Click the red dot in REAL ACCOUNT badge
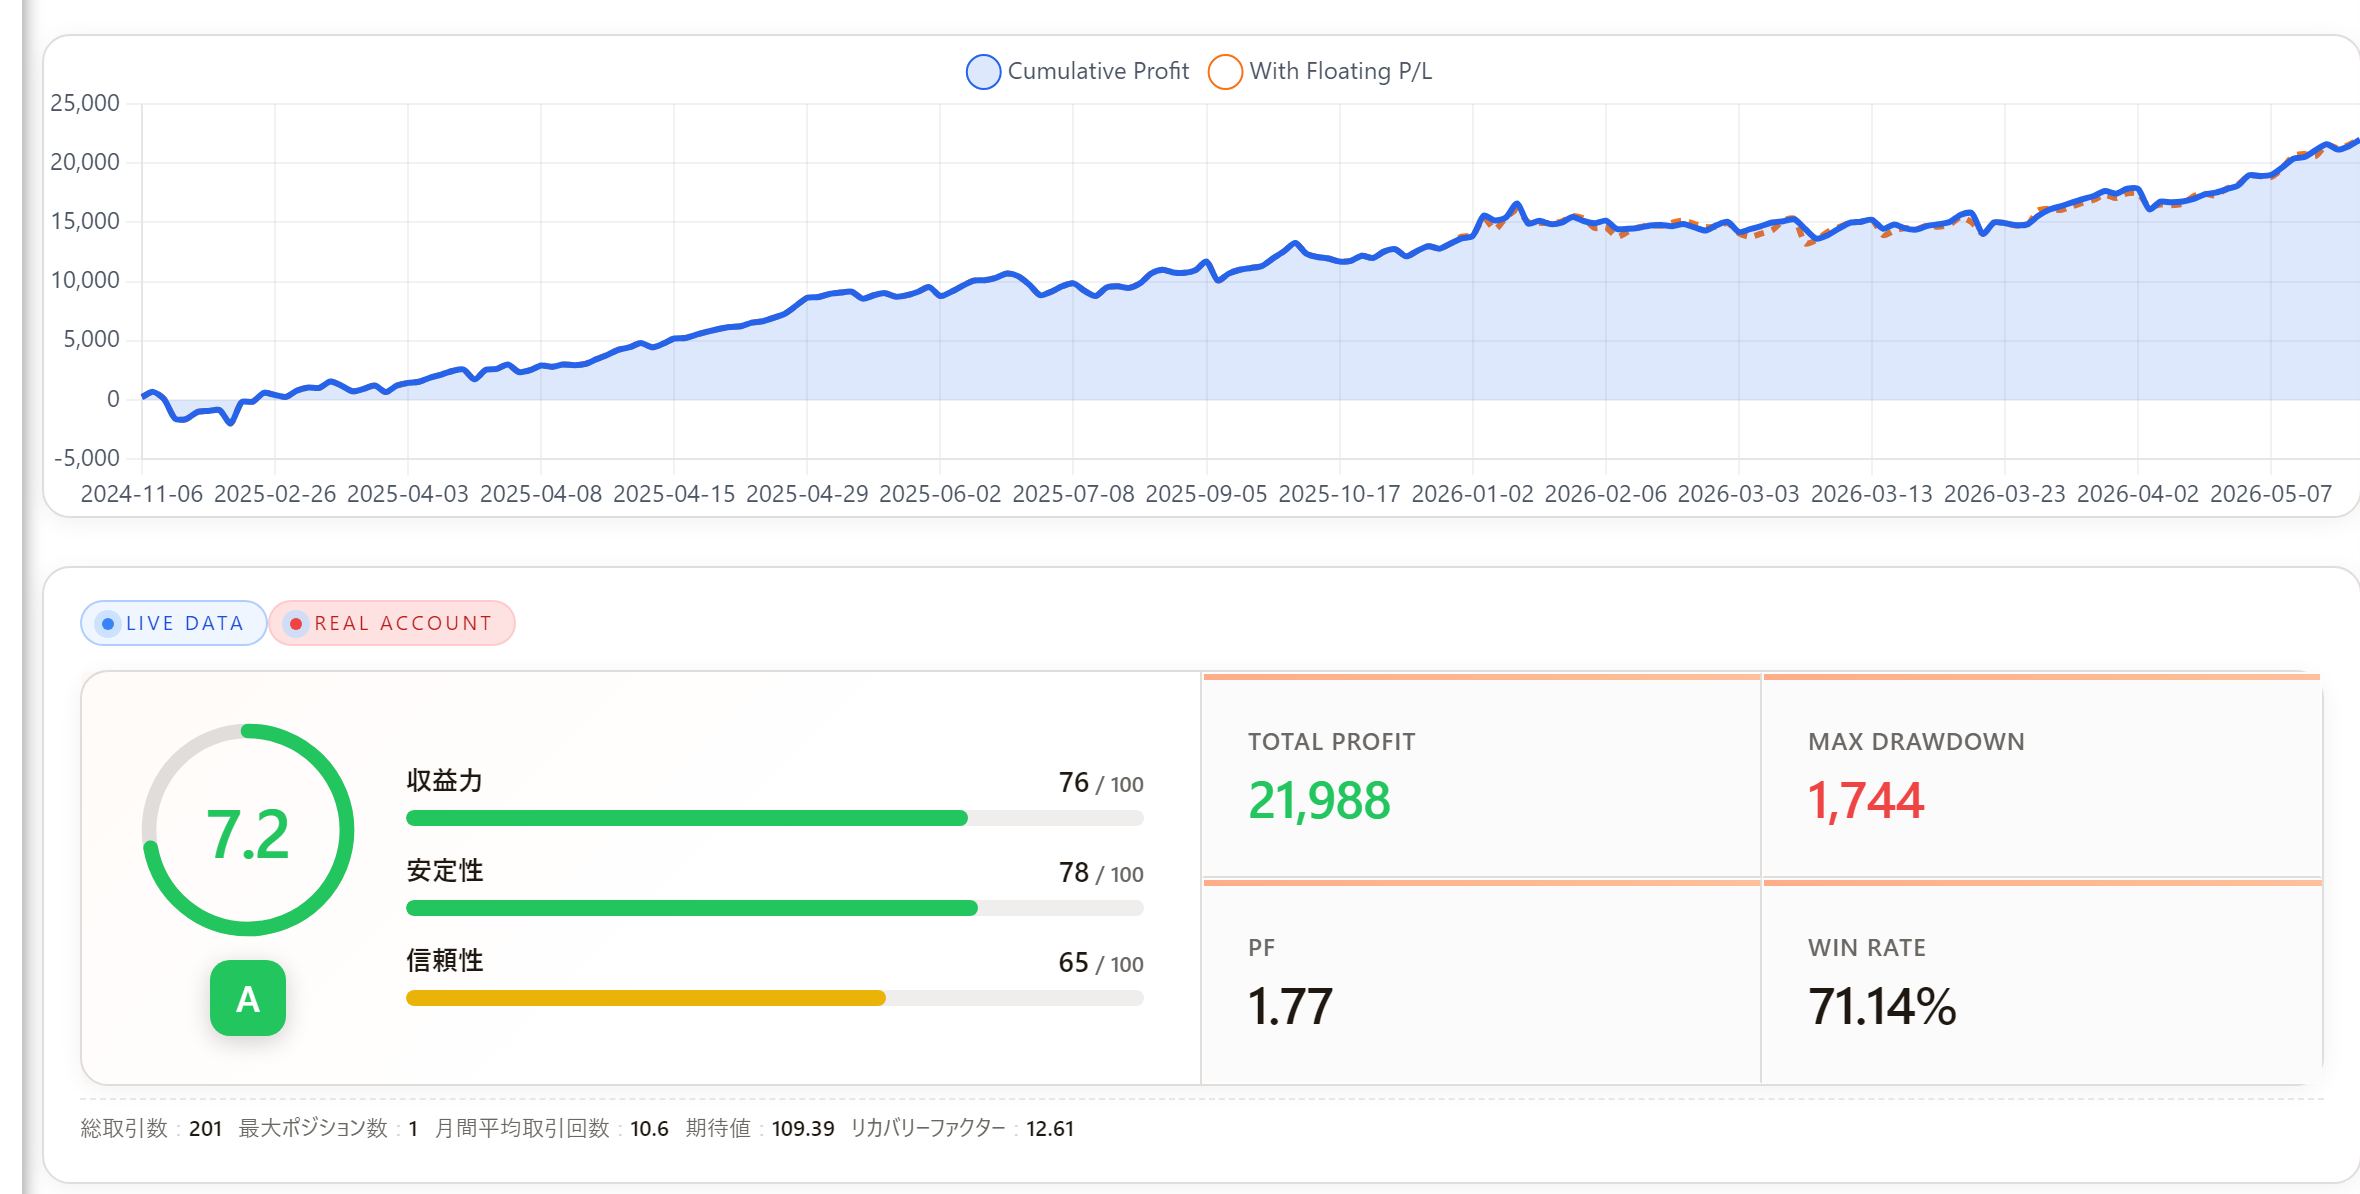 click(x=296, y=624)
